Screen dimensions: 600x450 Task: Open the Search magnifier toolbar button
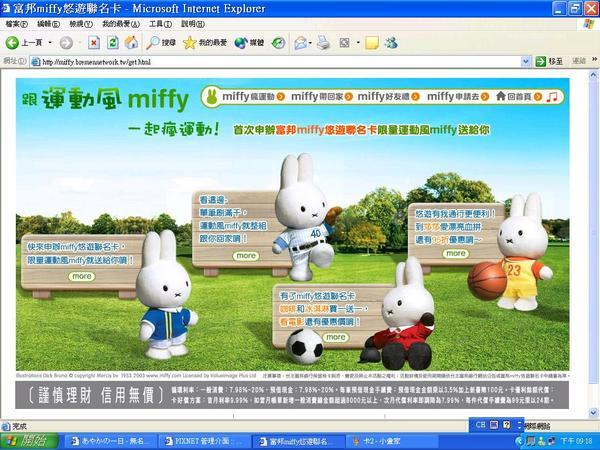[x=161, y=42]
